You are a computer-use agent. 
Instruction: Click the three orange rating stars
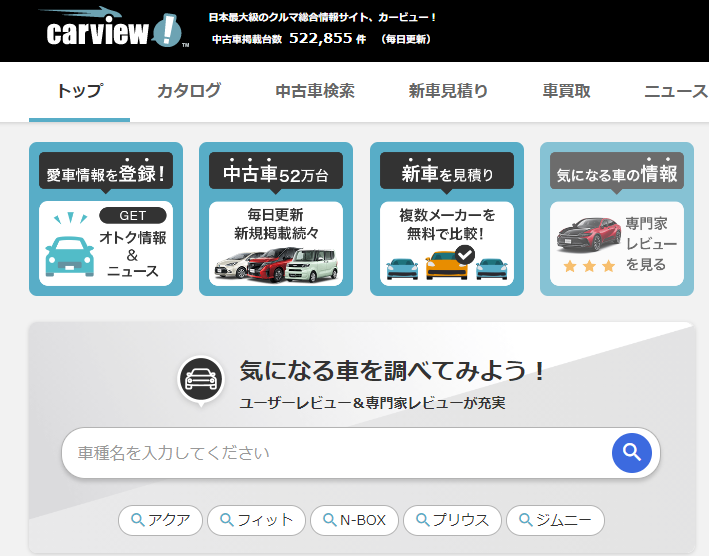[x=589, y=266]
